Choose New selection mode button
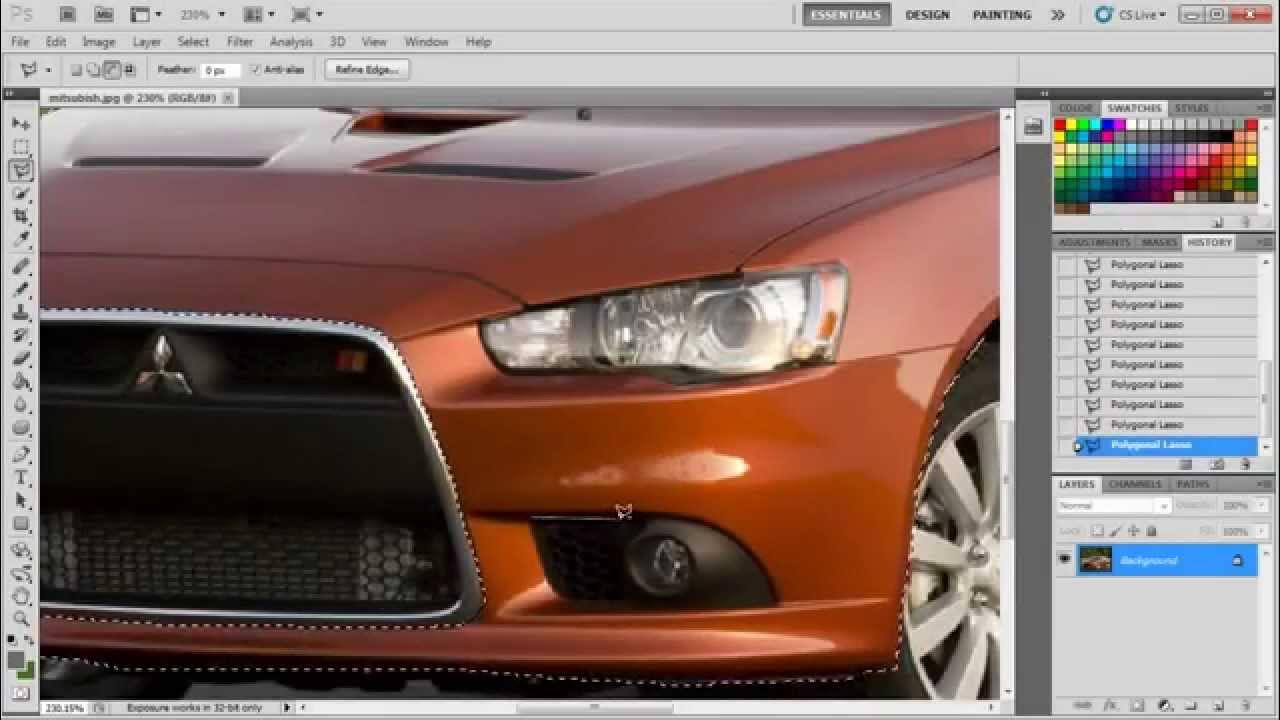Viewport: 1280px width, 720px height. click(x=76, y=70)
